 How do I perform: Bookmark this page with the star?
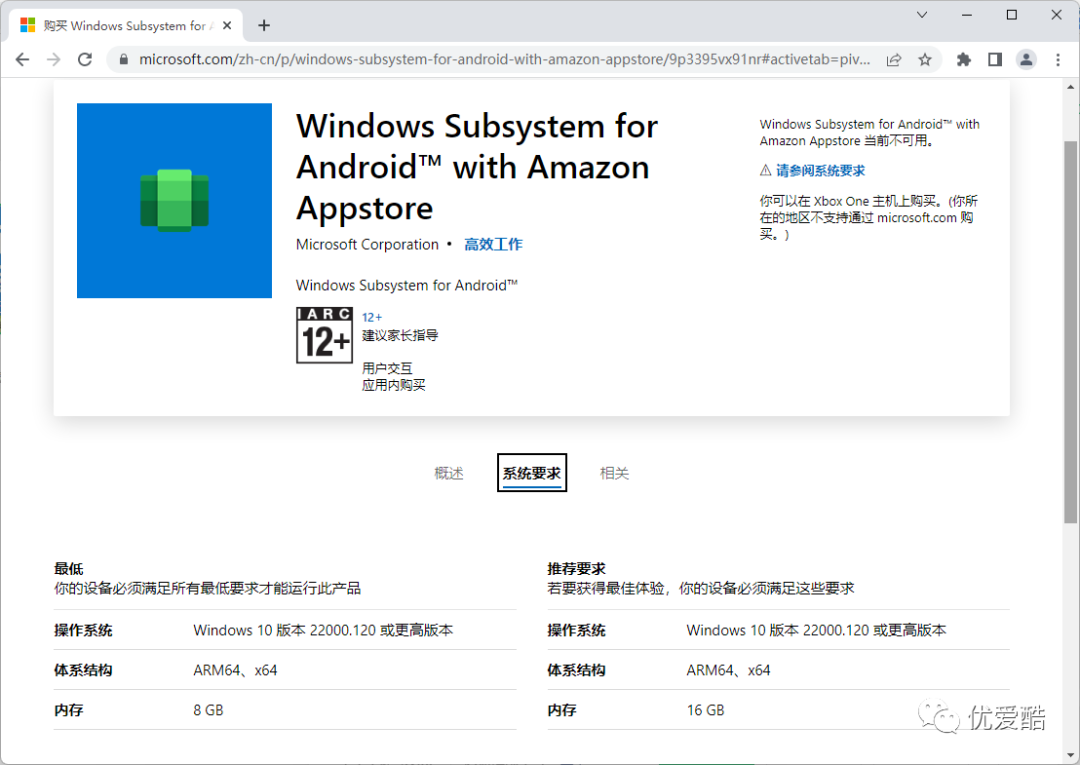click(925, 60)
